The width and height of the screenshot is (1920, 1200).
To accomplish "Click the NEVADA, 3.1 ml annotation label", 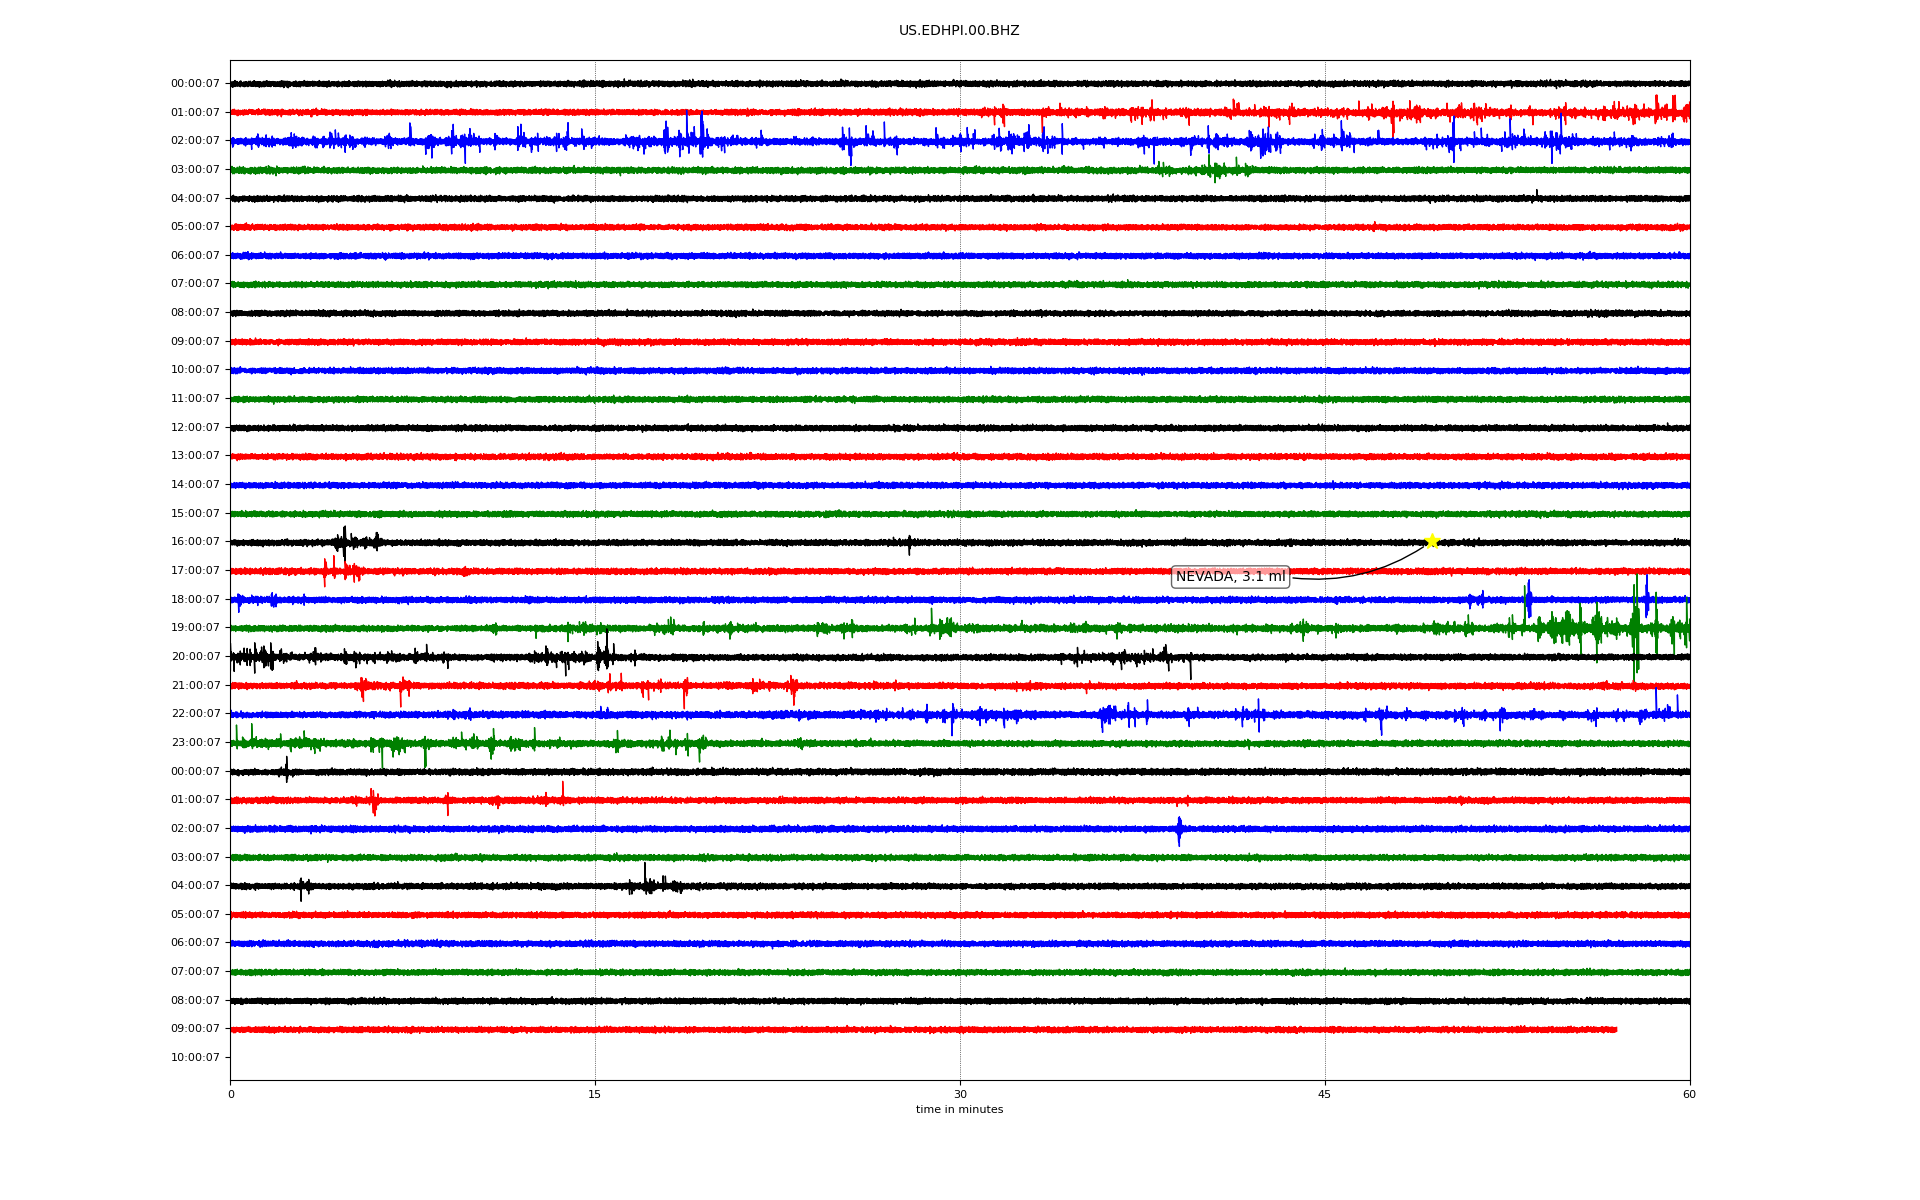I will [1229, 577].
